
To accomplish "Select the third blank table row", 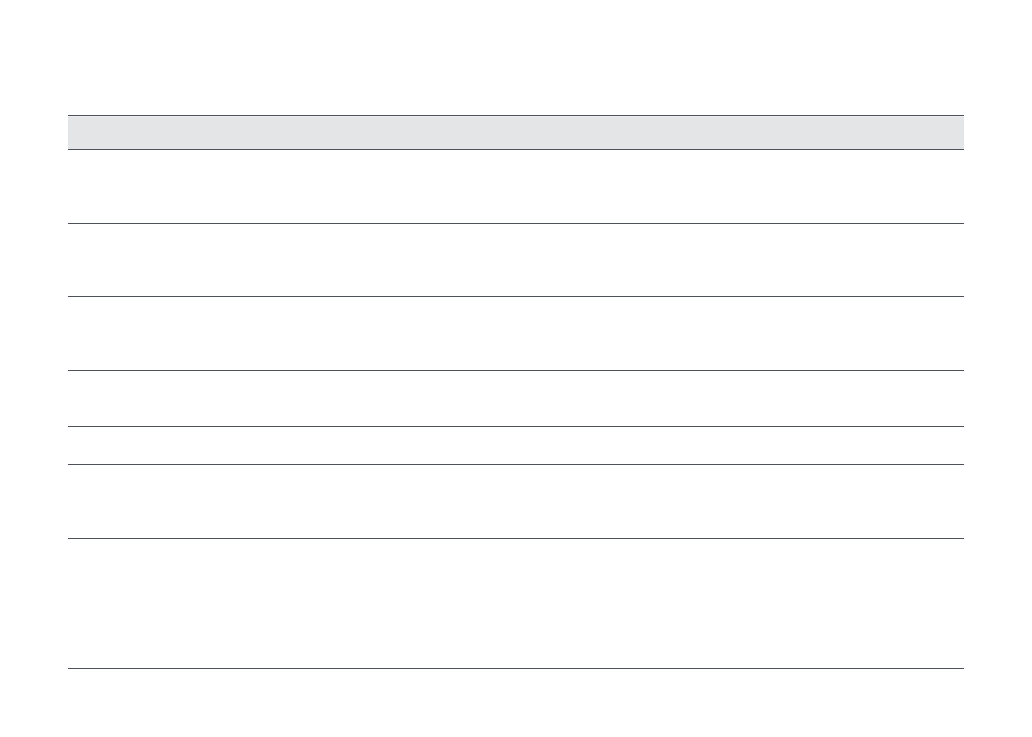I will [515, 333].
